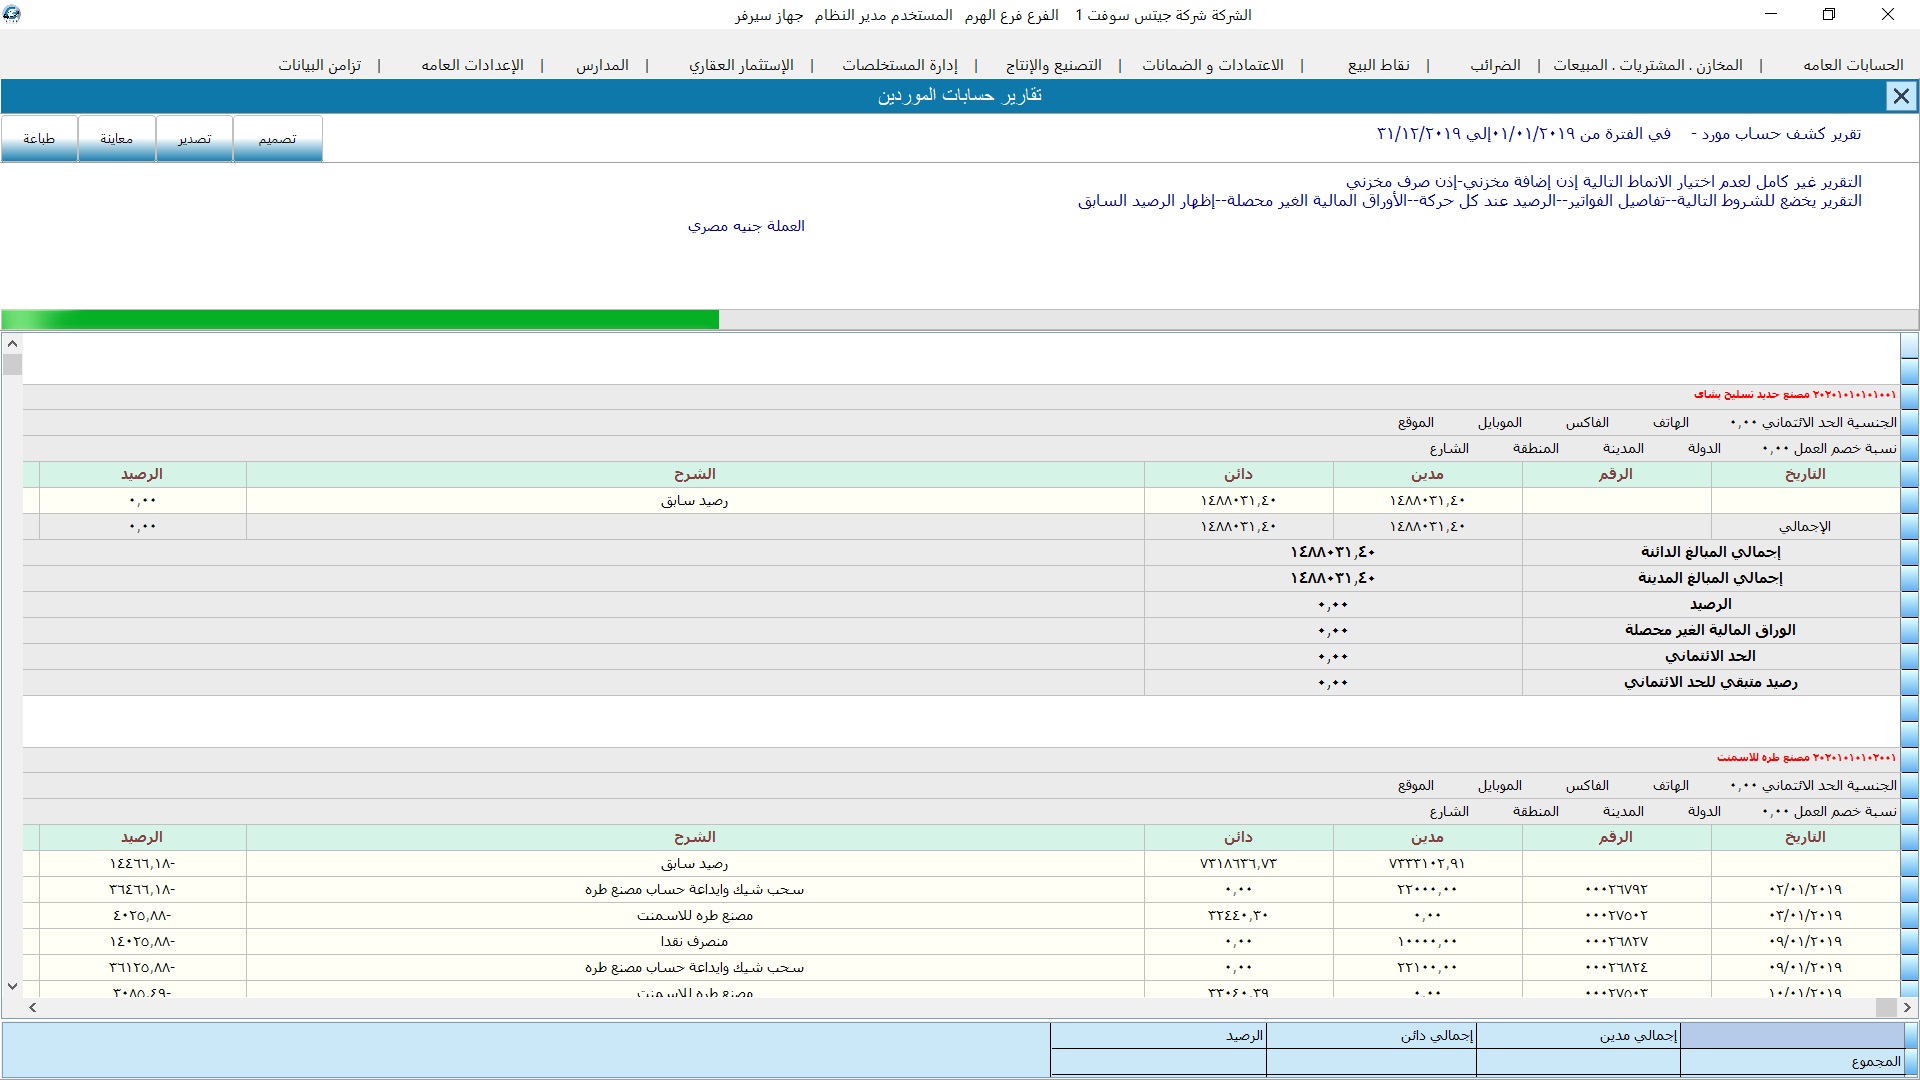Select supplier heading مصنع طره للاسمنت
The height and width of the screenshot is (1080, 1920).
(x=1806, y=758)
